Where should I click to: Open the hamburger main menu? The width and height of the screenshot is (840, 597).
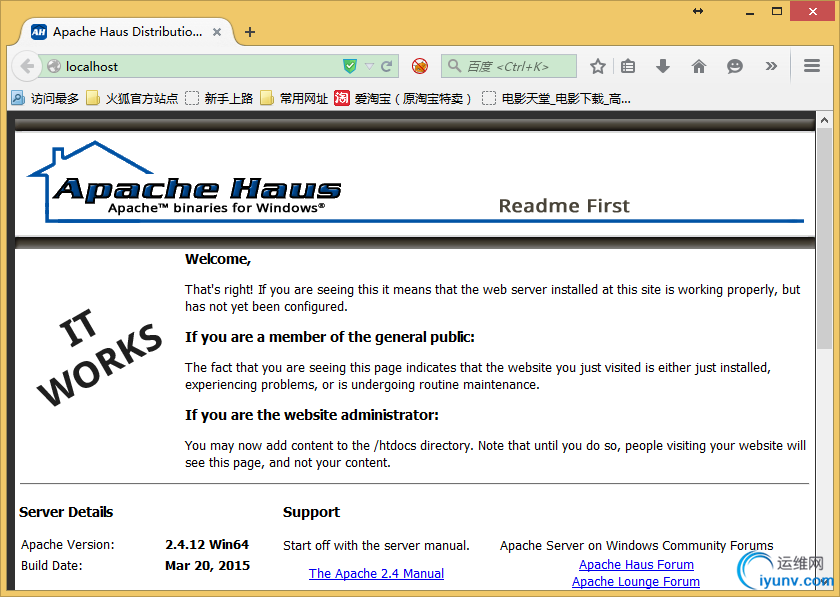point(812,66)
